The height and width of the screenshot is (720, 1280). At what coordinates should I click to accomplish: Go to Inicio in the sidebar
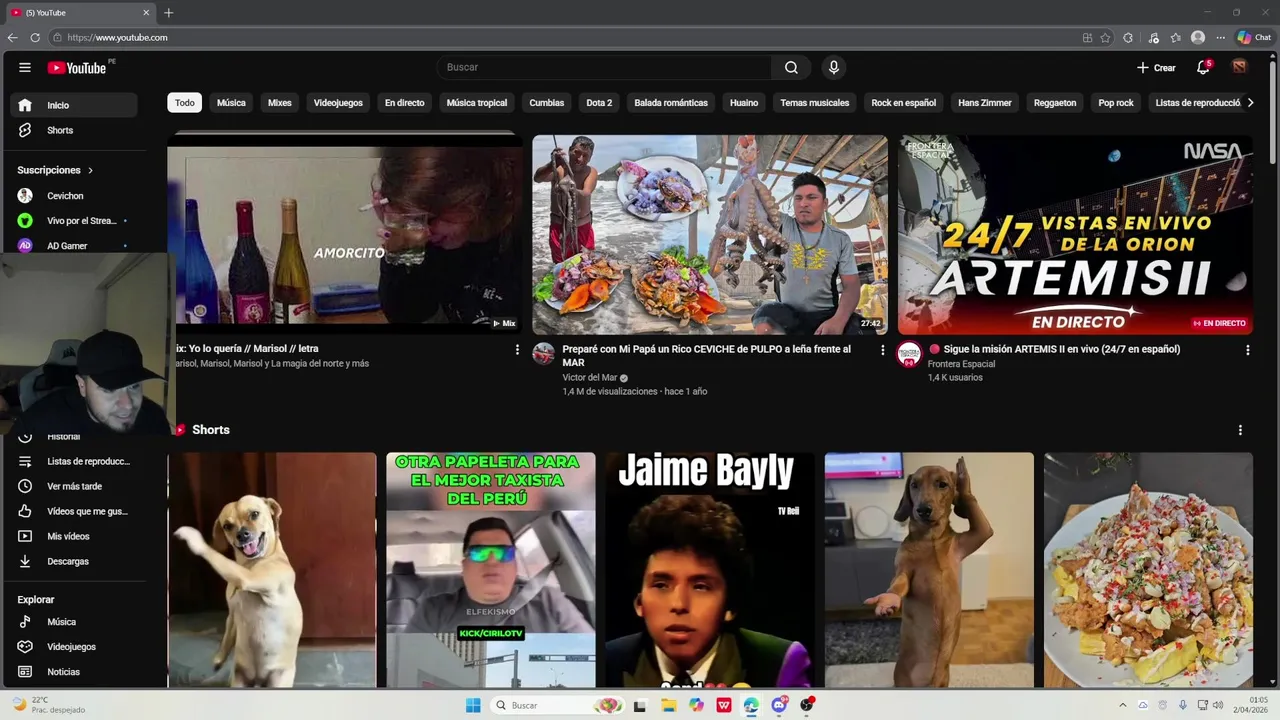(75, 105)
